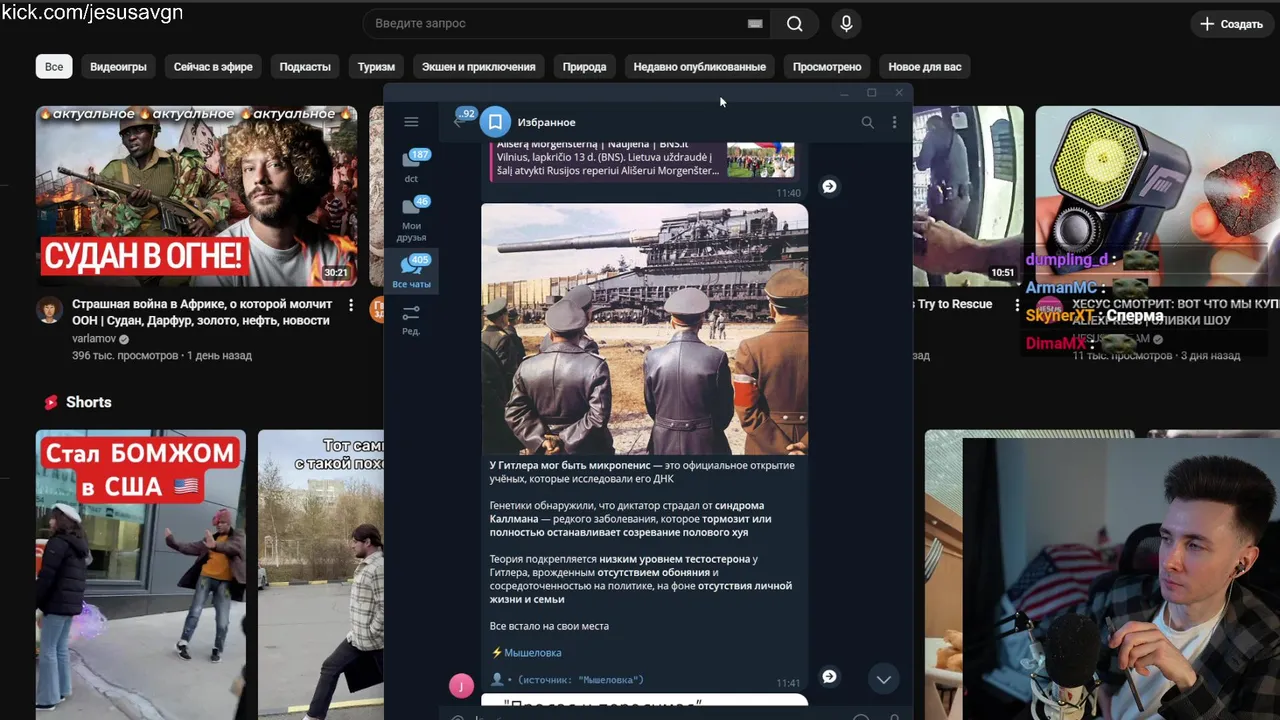Image resolution: width=1280 pixels, height=720 pixels.
Task: Select the Туризм filter chip
Action: coord(376,67)
